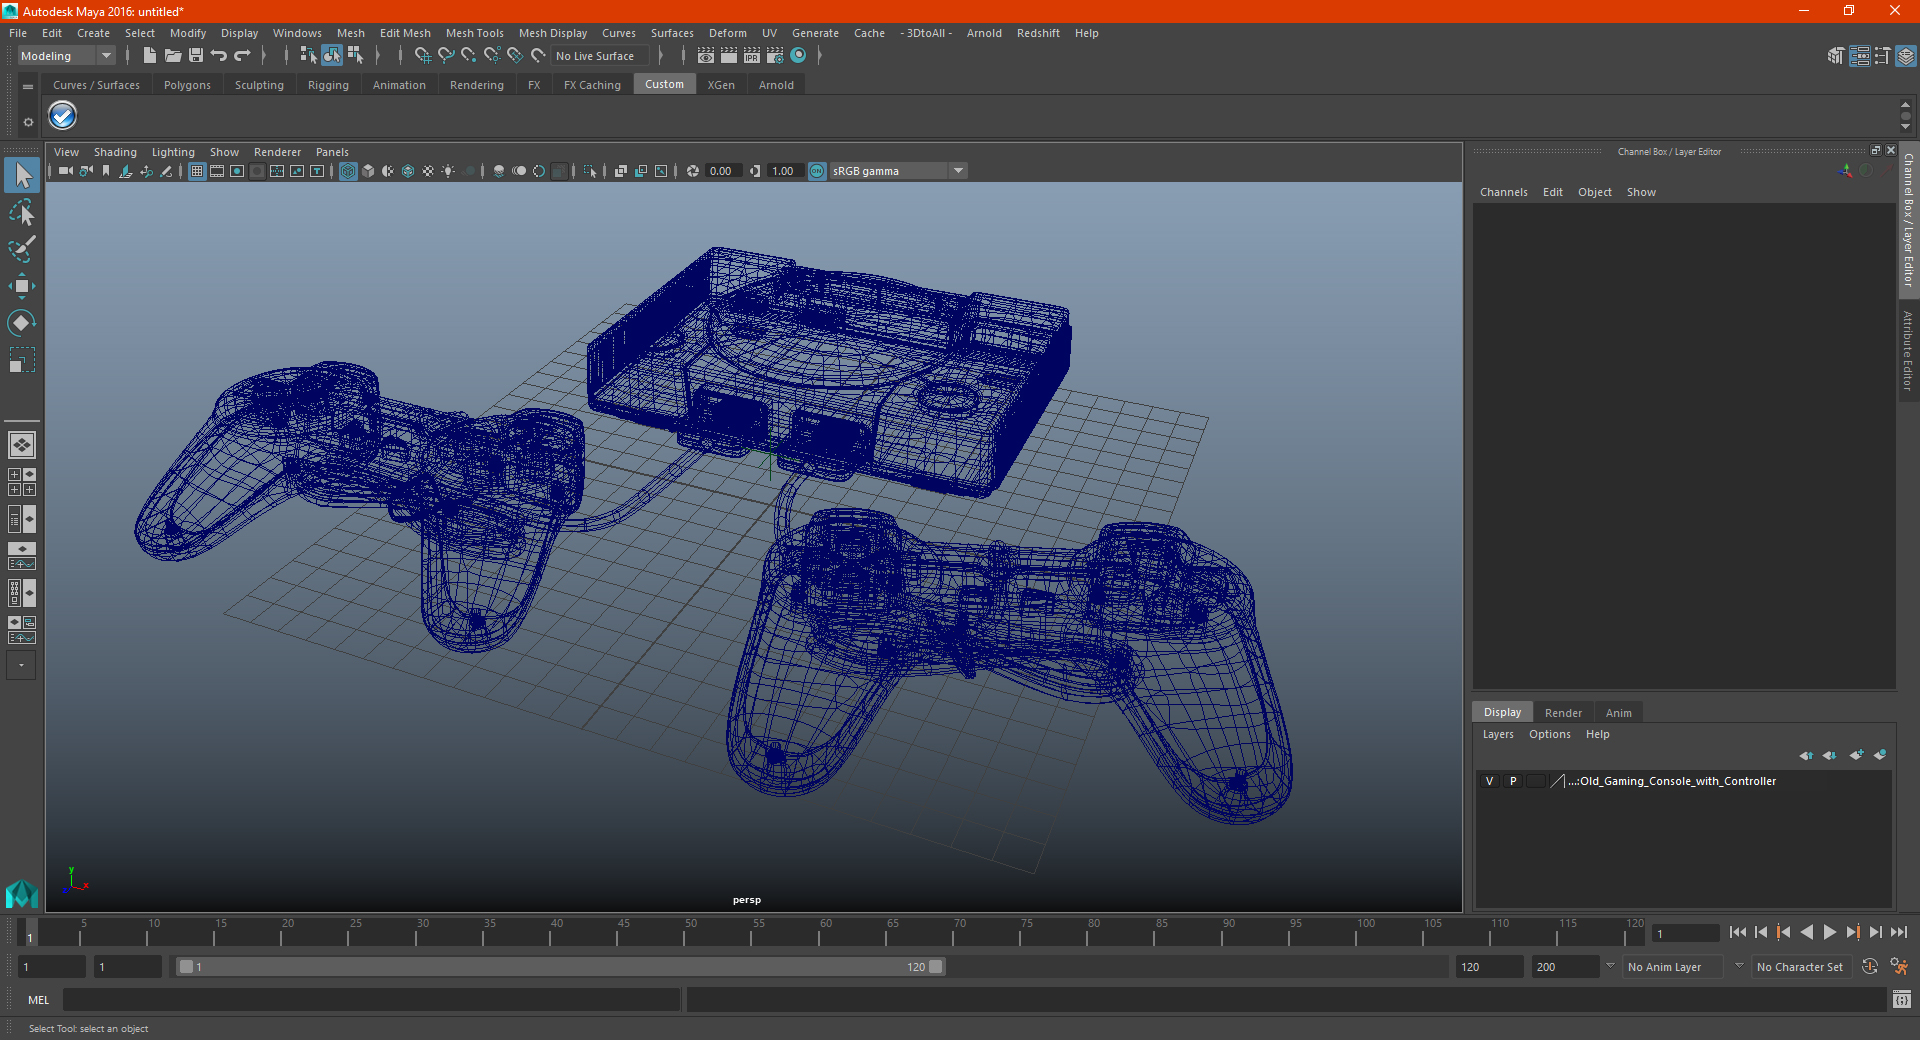This screenshot has width=1920, height=1040.
Task: Select the arrow Select tool
Action: pyautogui.click(x=22, y=176)
